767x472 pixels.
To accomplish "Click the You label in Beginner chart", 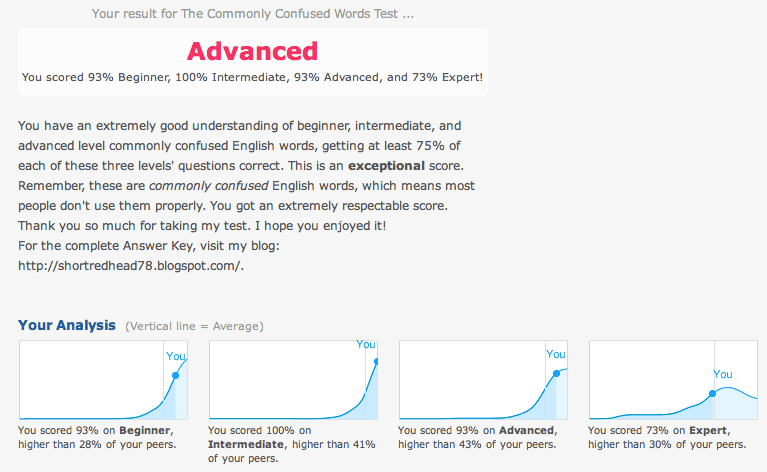I will 176,356.
